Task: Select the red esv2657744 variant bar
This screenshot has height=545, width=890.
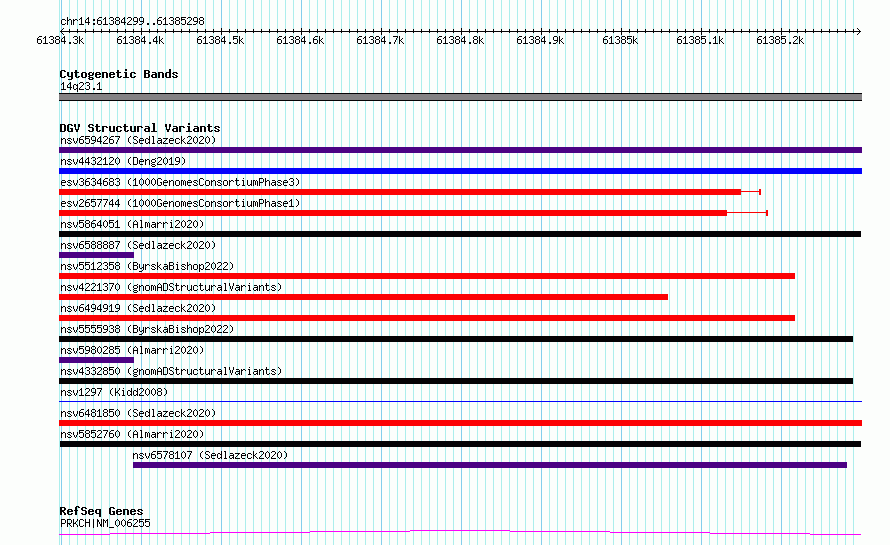Action: pos(393,213)
